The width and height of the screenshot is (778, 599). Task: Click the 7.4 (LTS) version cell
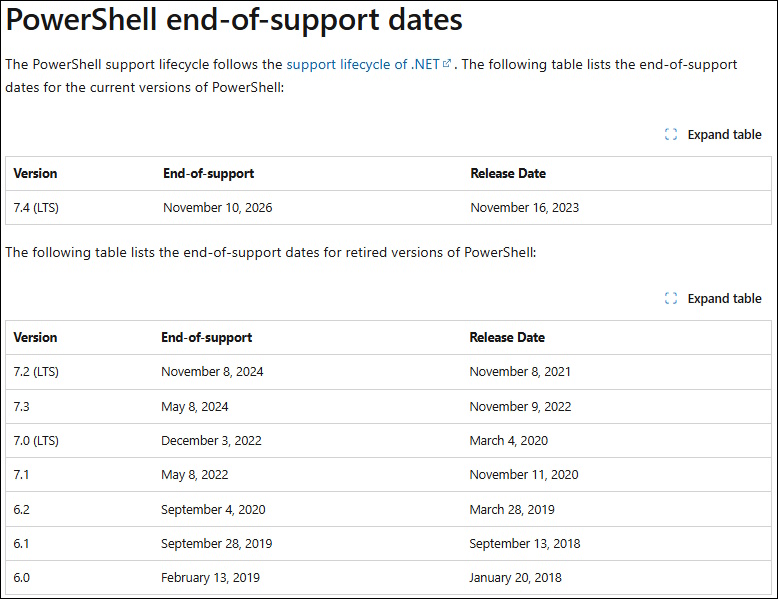[36, 207]
